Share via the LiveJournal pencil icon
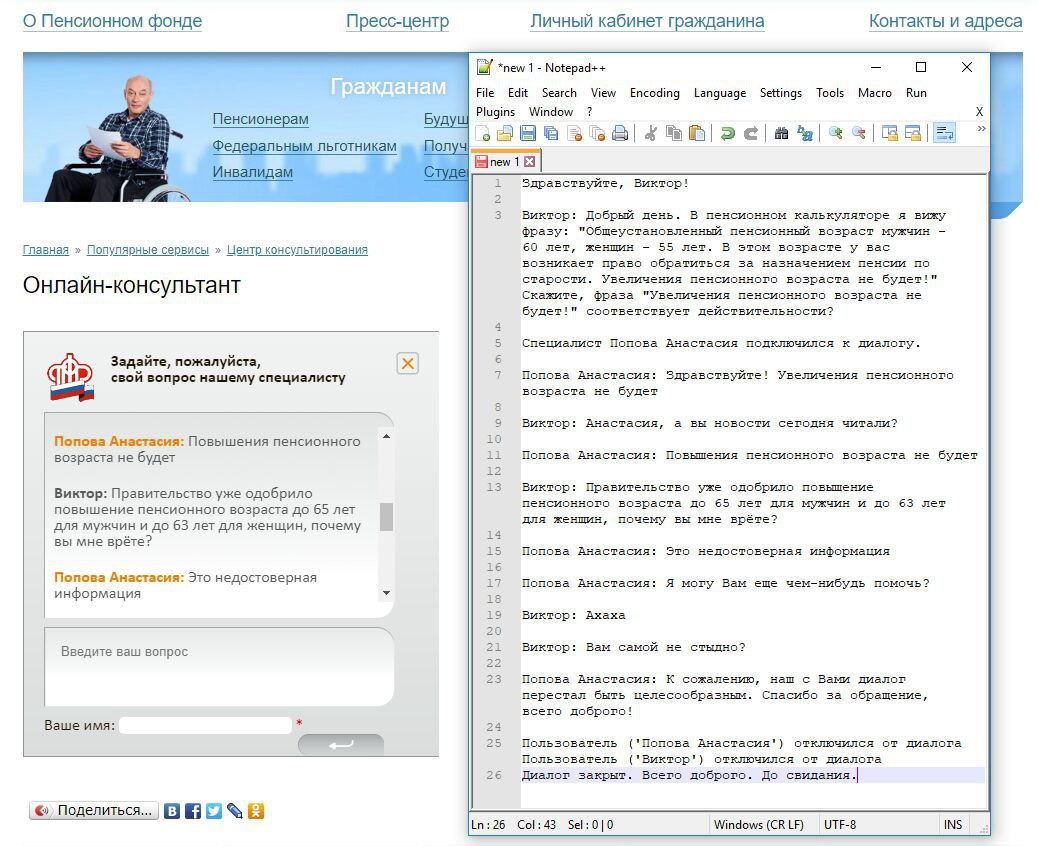The width and height of the screenshot is (1037, 846). (235, 811)
